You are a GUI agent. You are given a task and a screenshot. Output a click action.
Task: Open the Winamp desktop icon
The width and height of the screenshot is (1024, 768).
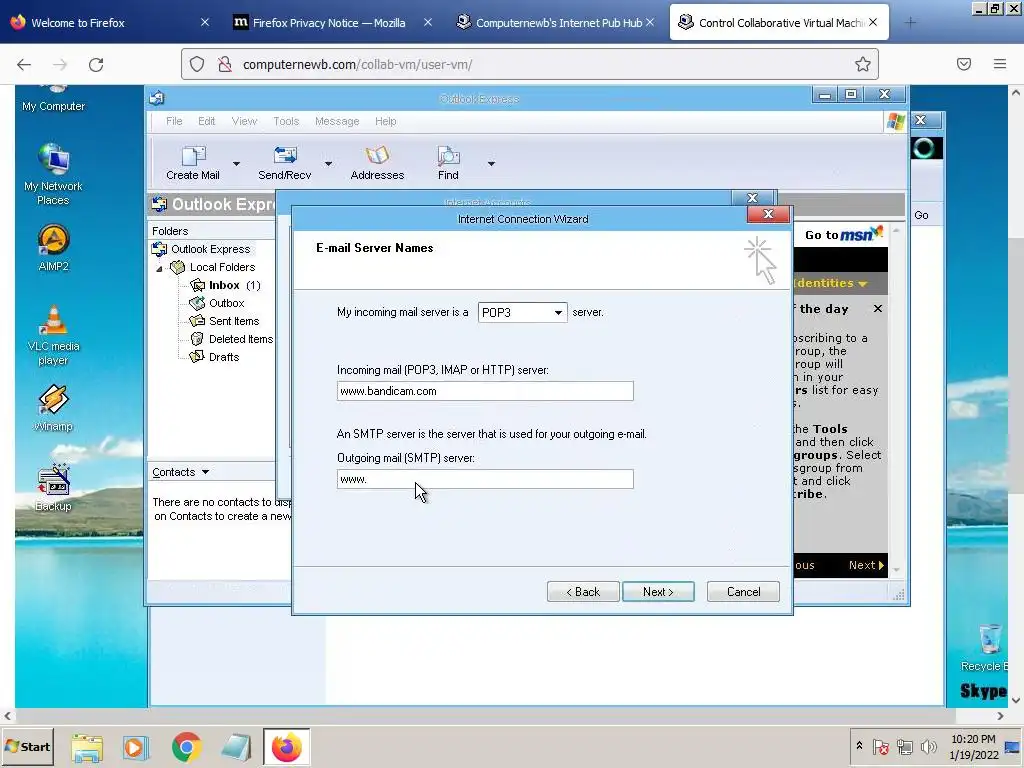[x=54, y=408]
